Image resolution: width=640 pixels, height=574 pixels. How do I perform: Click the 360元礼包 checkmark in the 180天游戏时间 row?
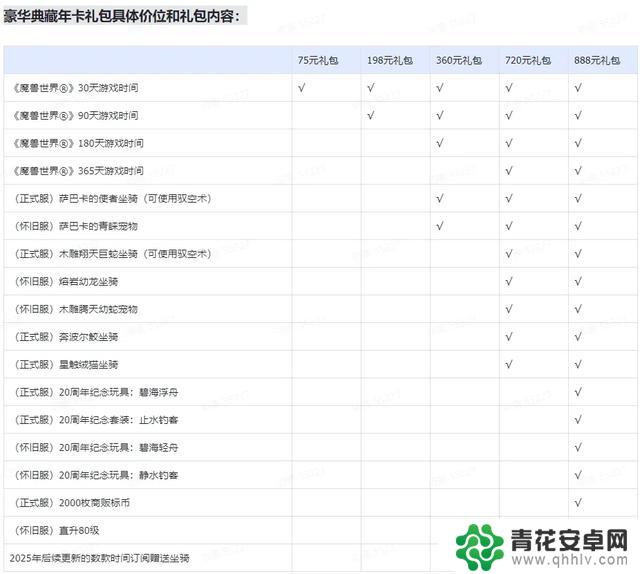click(440, 143)
